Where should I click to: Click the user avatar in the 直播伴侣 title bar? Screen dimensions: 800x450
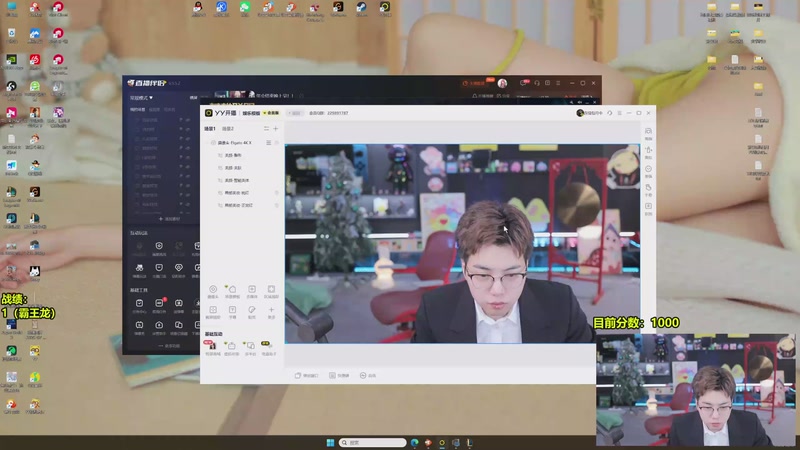pyautogui.click(x=503, y=83)
